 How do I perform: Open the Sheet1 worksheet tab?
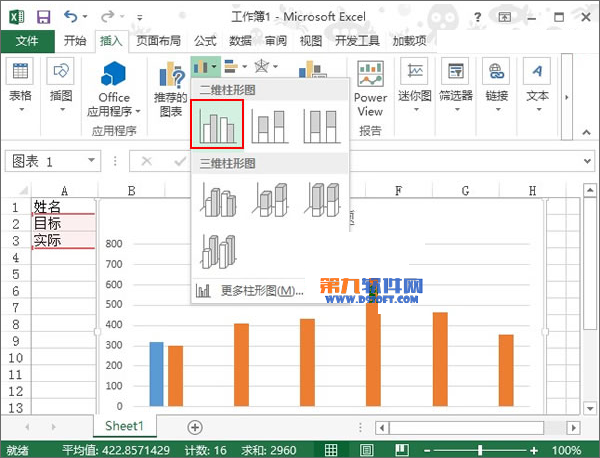tap(124, 426)
